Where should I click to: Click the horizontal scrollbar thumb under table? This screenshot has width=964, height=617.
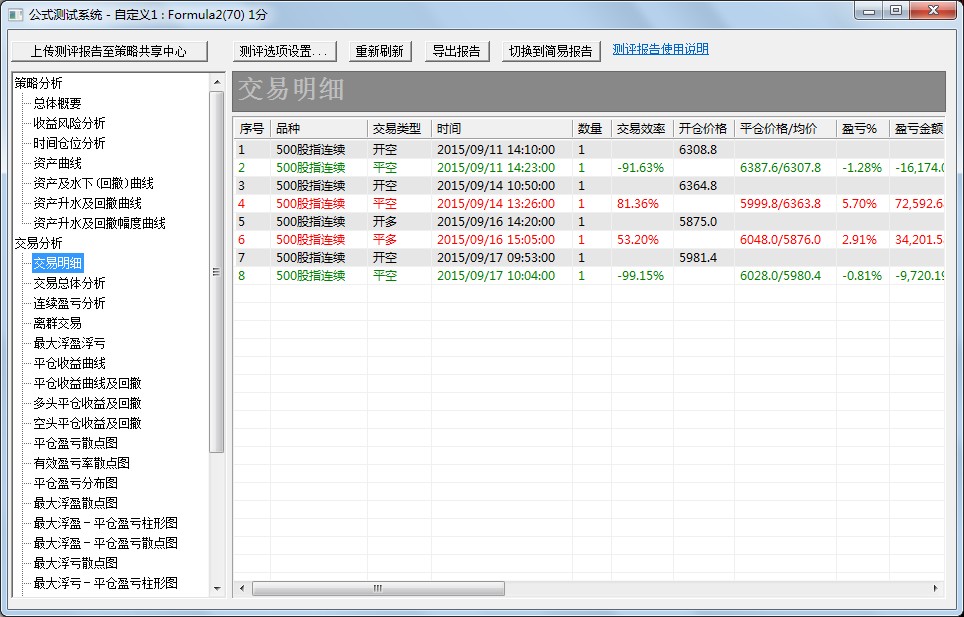(x=380, y=589)
